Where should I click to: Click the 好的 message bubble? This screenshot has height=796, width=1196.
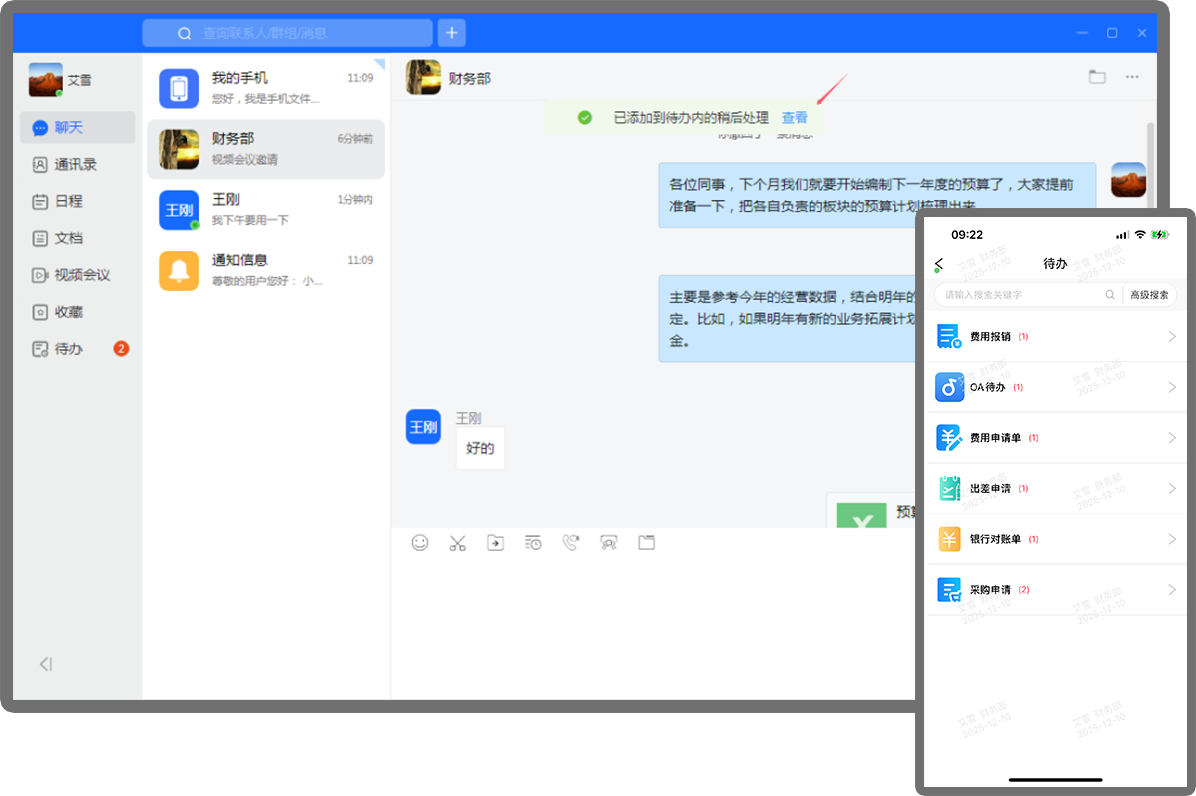point(480,448)
